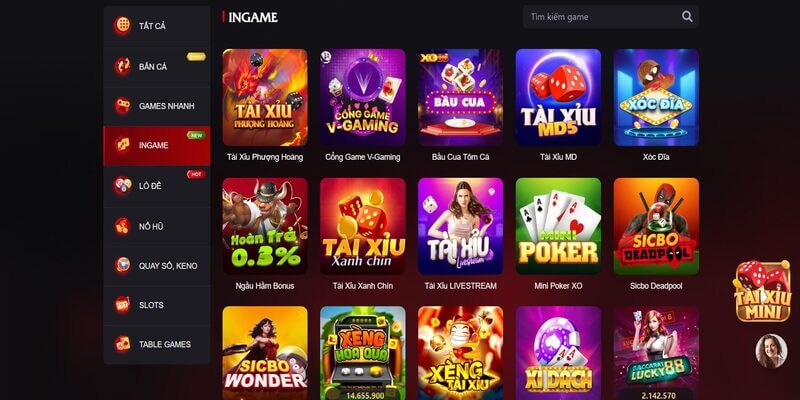Click the Tài Xỉu LIVESTREAM title link

click(x=461, y=286)
